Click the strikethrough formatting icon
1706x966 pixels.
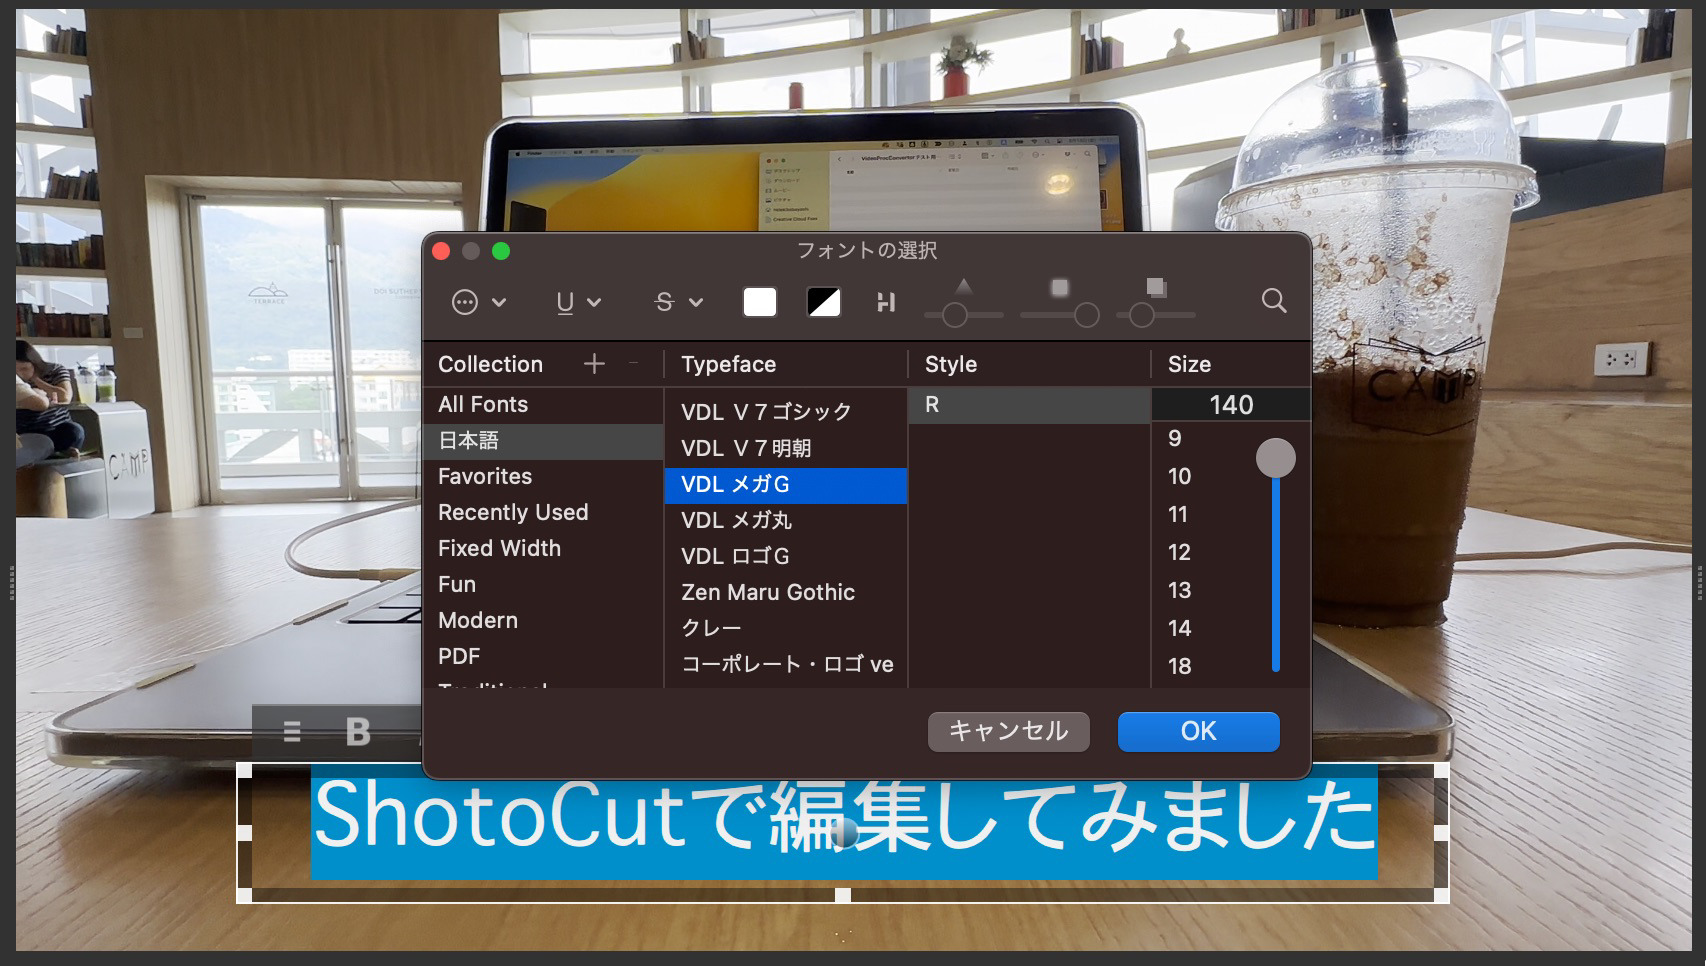[x=663, y=302]
